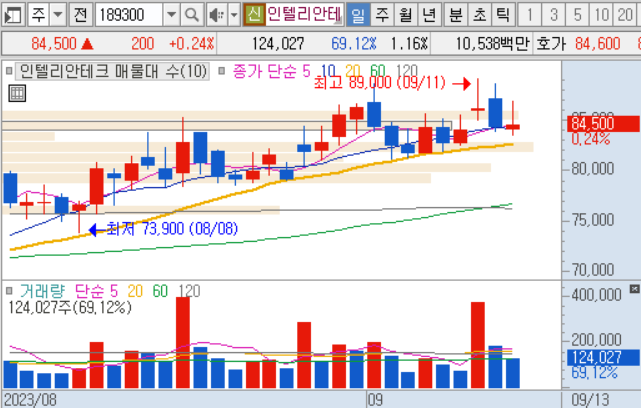Switch to minute 분 chart period
641x408 pixels.
click(x=455, y=15)
